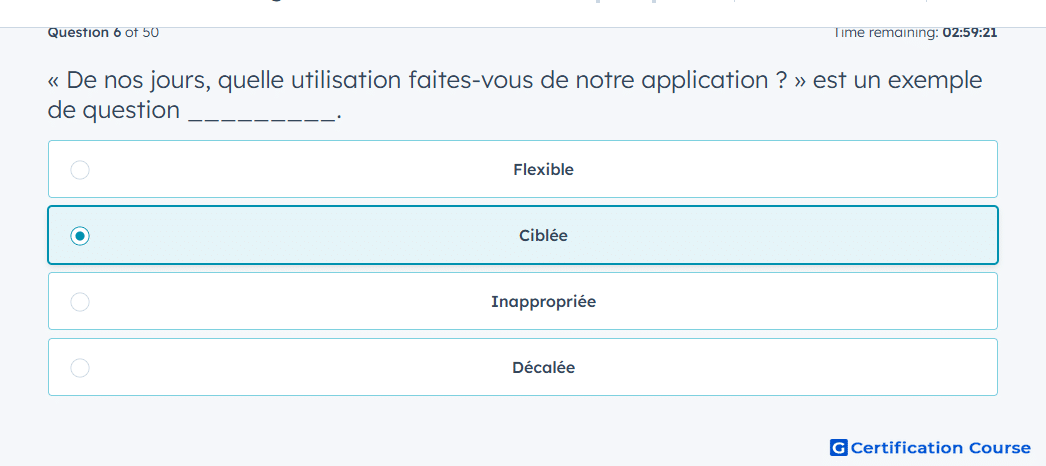Click the "Ciblée" answer label text
Screen dimensions: 1046x466
coord(543,236)
